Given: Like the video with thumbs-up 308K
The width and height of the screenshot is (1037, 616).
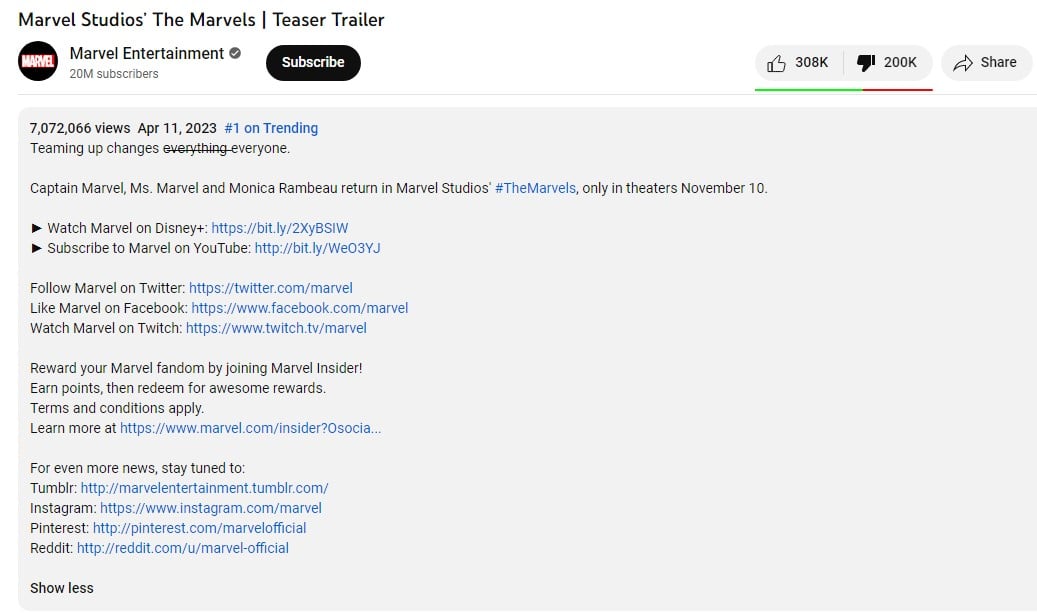Looking at the screenshot, I should click(x=799, y=63).
